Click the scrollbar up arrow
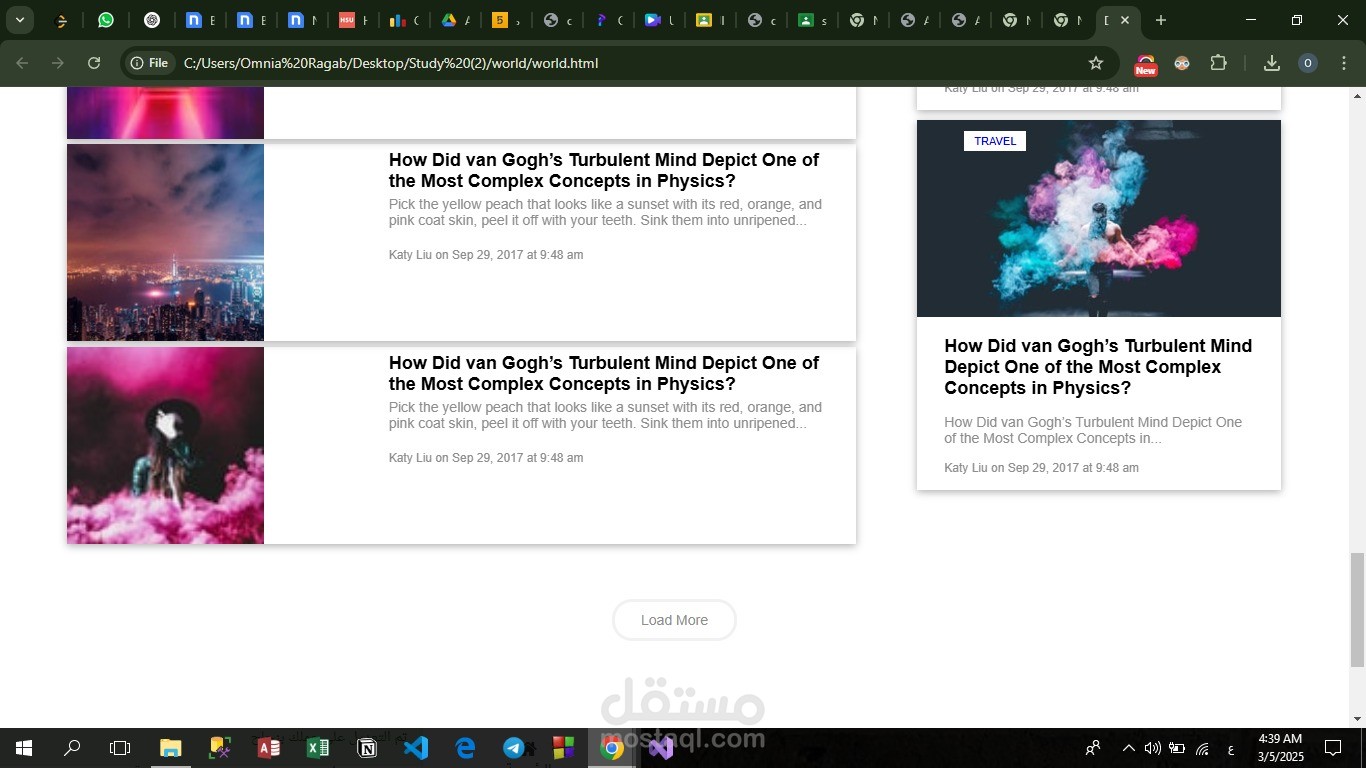The width and height of the screenshot is (1366, 768). point(1357,96)
